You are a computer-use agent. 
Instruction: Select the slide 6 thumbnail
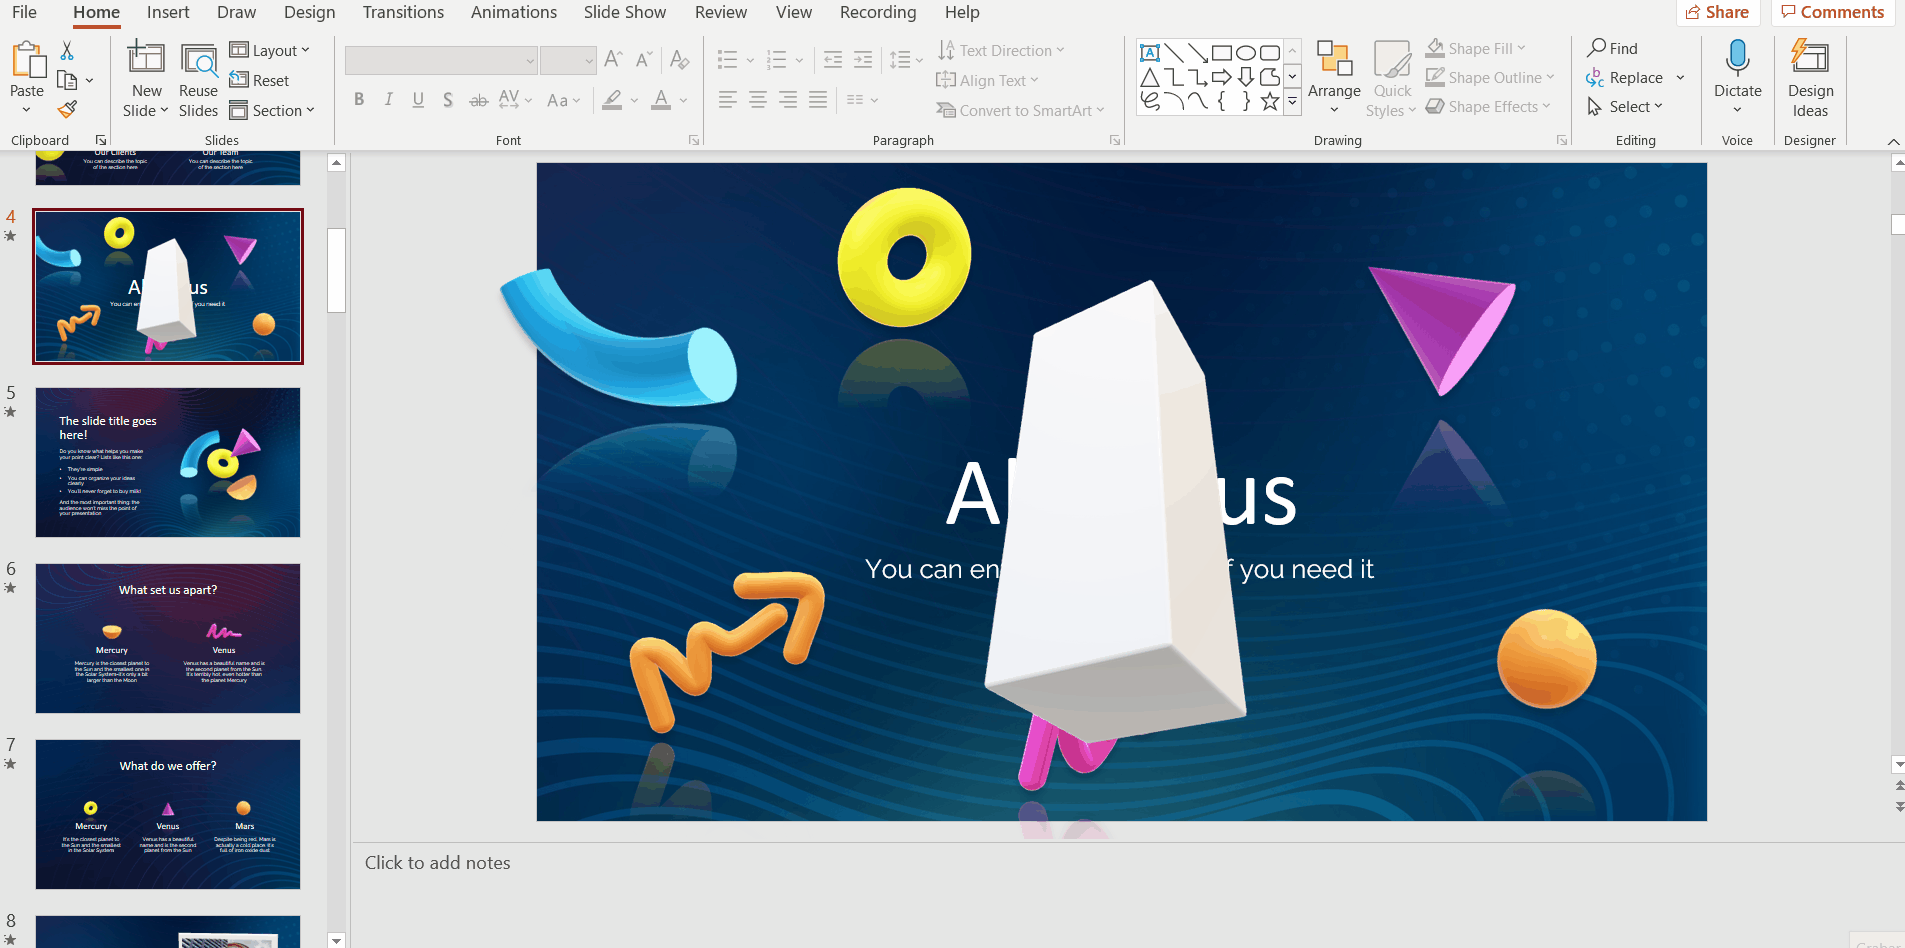[x=168, y=638]
